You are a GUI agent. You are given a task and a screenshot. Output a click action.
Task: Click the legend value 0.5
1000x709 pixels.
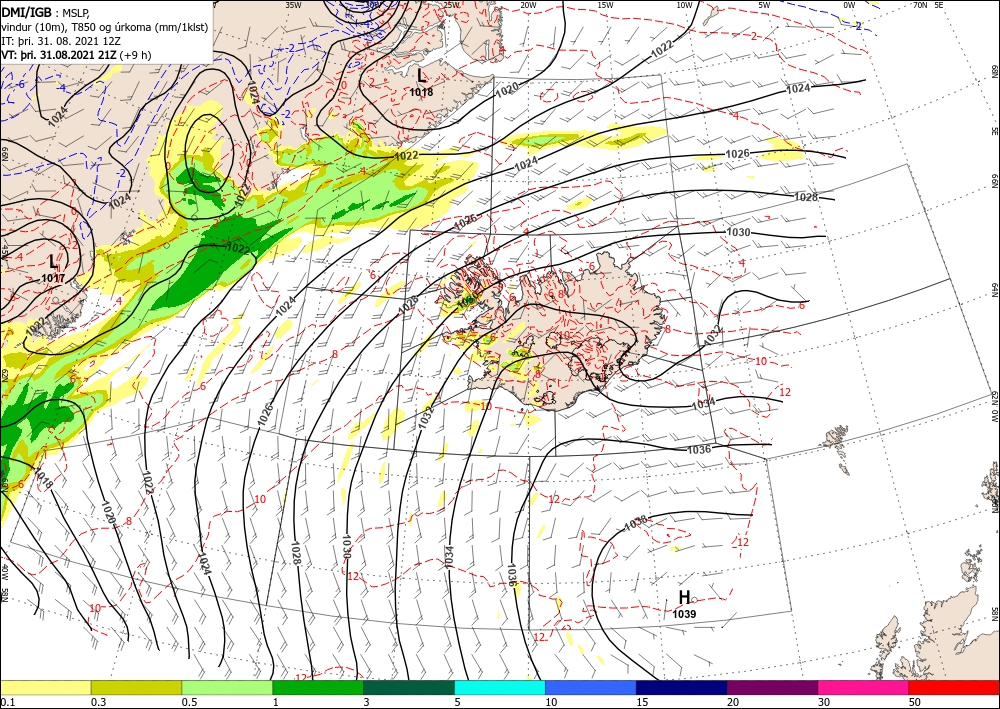coord(189,702)
